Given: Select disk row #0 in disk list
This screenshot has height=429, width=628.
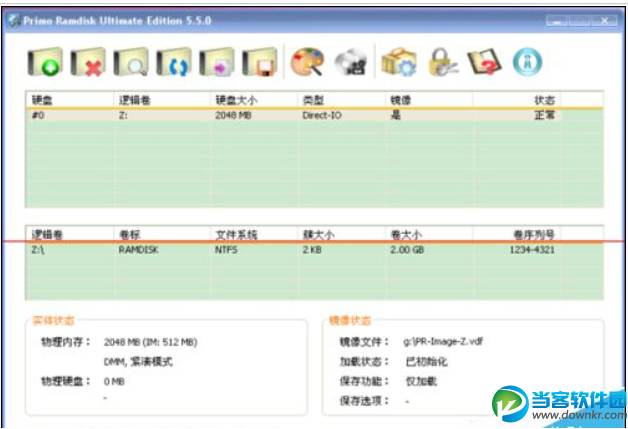Looking at the screenshot, I should click(314, 115).
